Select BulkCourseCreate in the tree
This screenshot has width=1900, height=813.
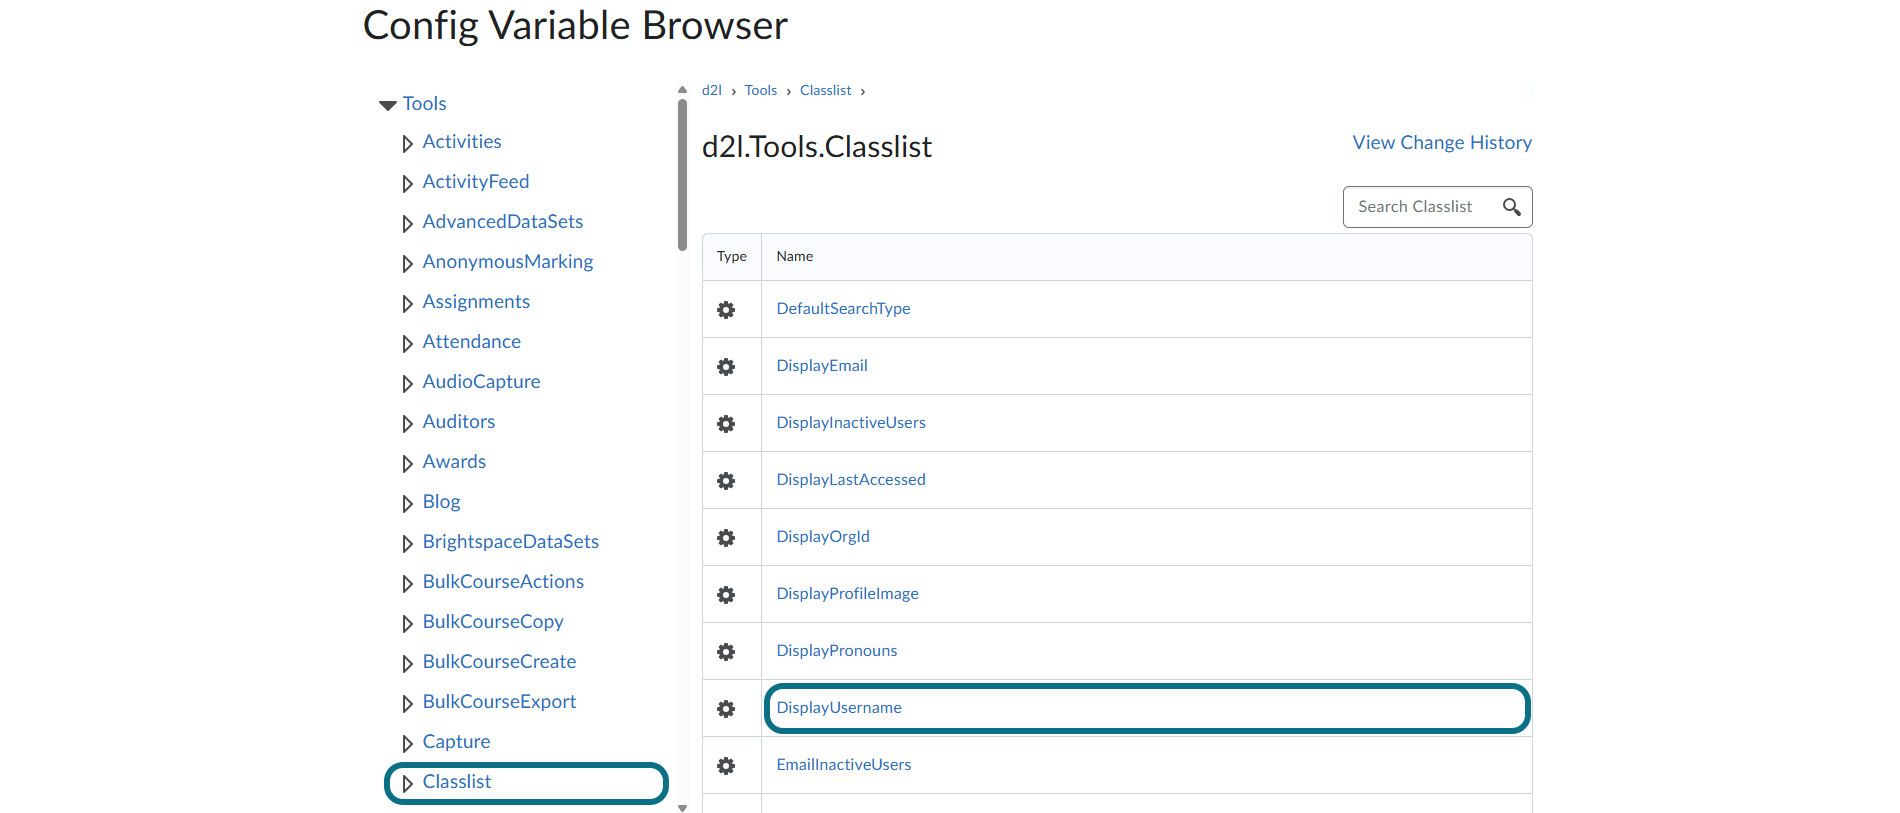pyautogui.click(x=499, y=662)
